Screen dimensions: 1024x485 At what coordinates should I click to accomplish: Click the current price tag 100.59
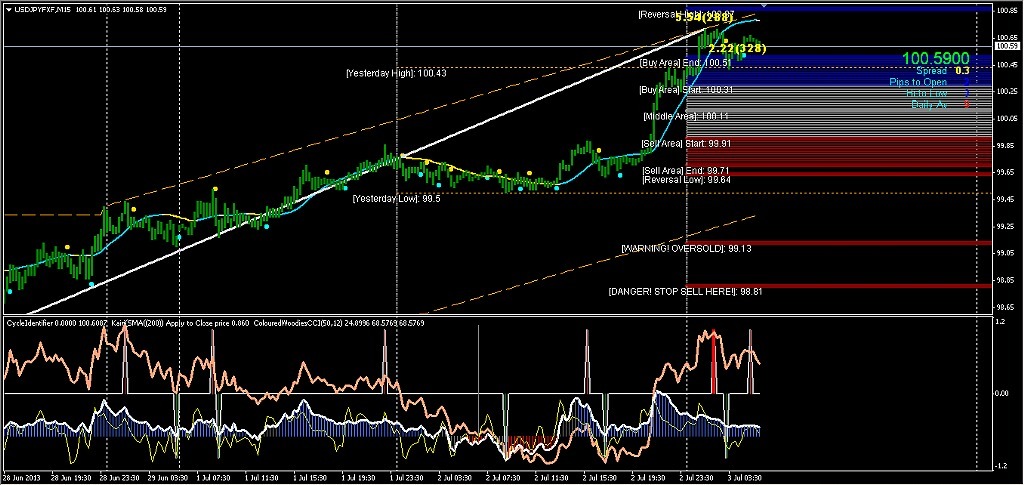coord(1006,46)
